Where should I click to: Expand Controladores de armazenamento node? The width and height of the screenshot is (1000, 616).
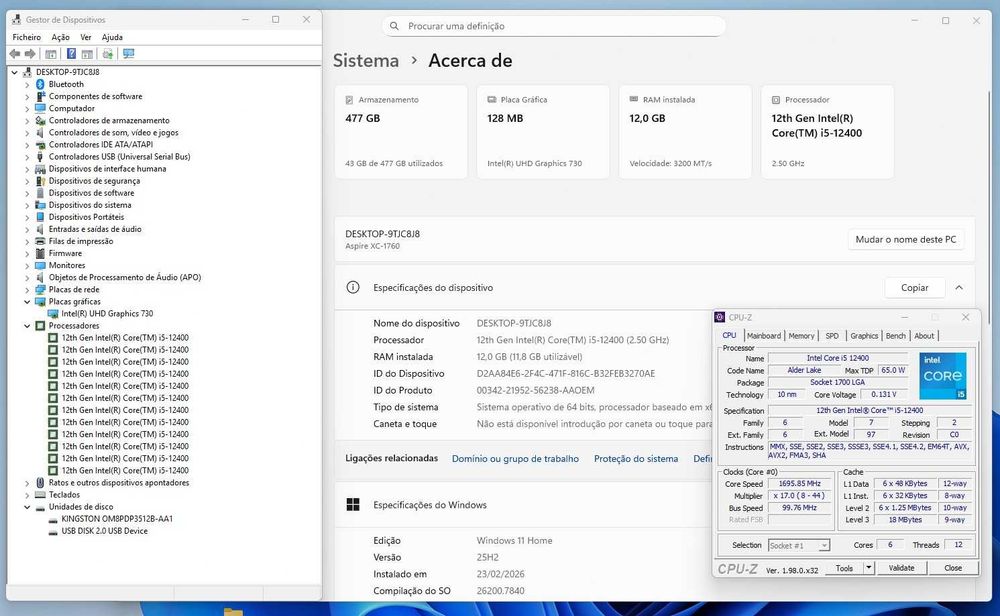pyautogui.click(x=27, y=121)
